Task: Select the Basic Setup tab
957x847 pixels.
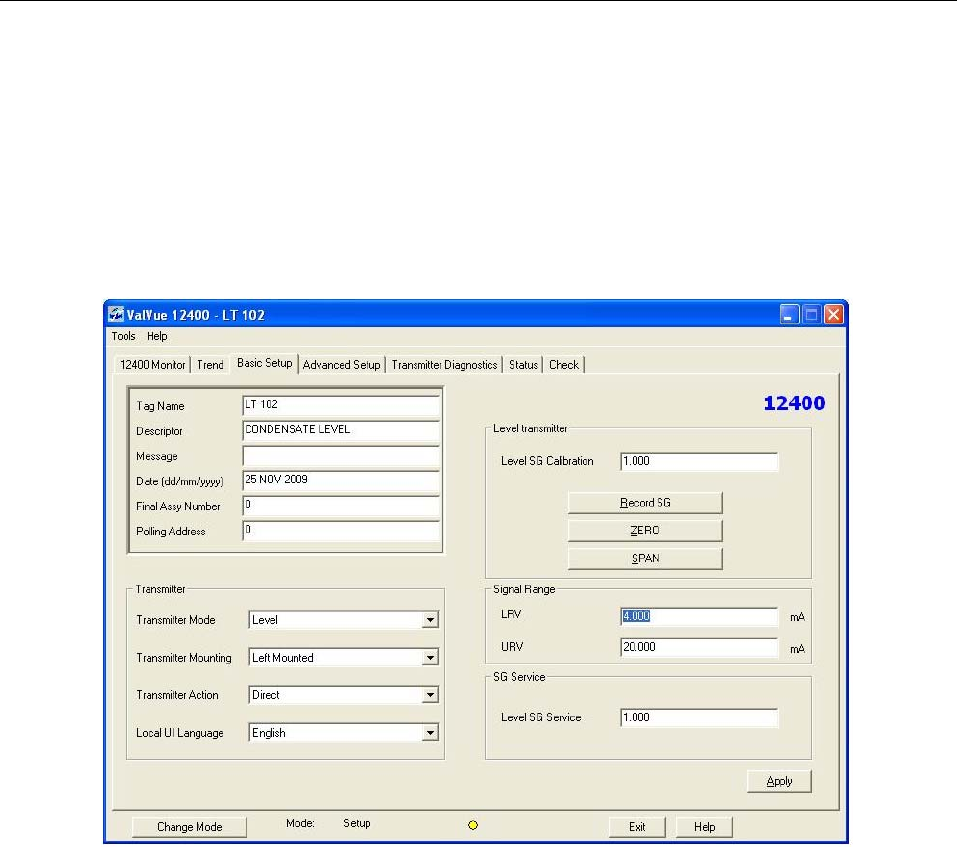Action: point(264,363)
